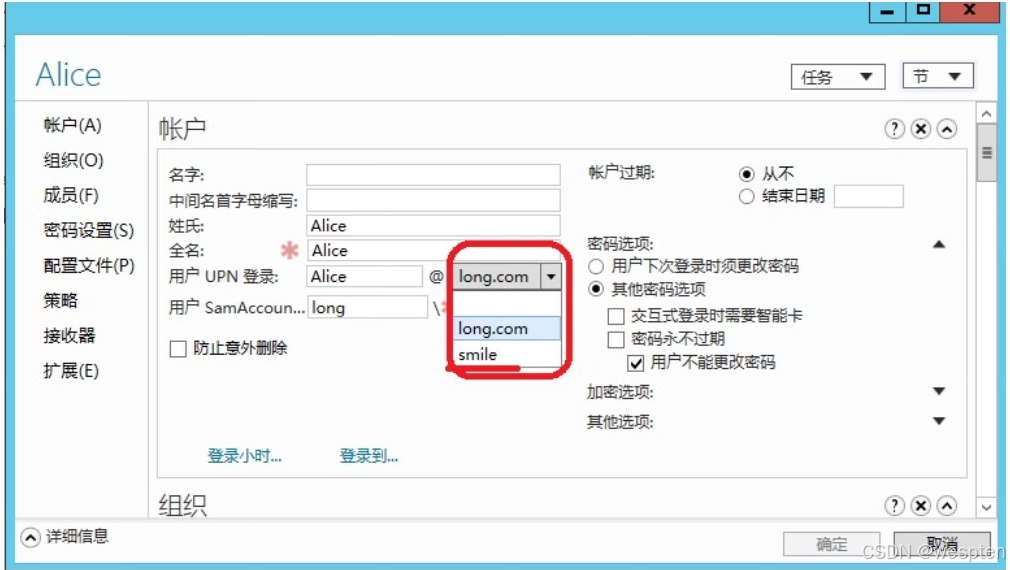The width and height of the screenshot is (1010, 570).
Task: Open help for the 帐户 section
Action: point(894,129)
